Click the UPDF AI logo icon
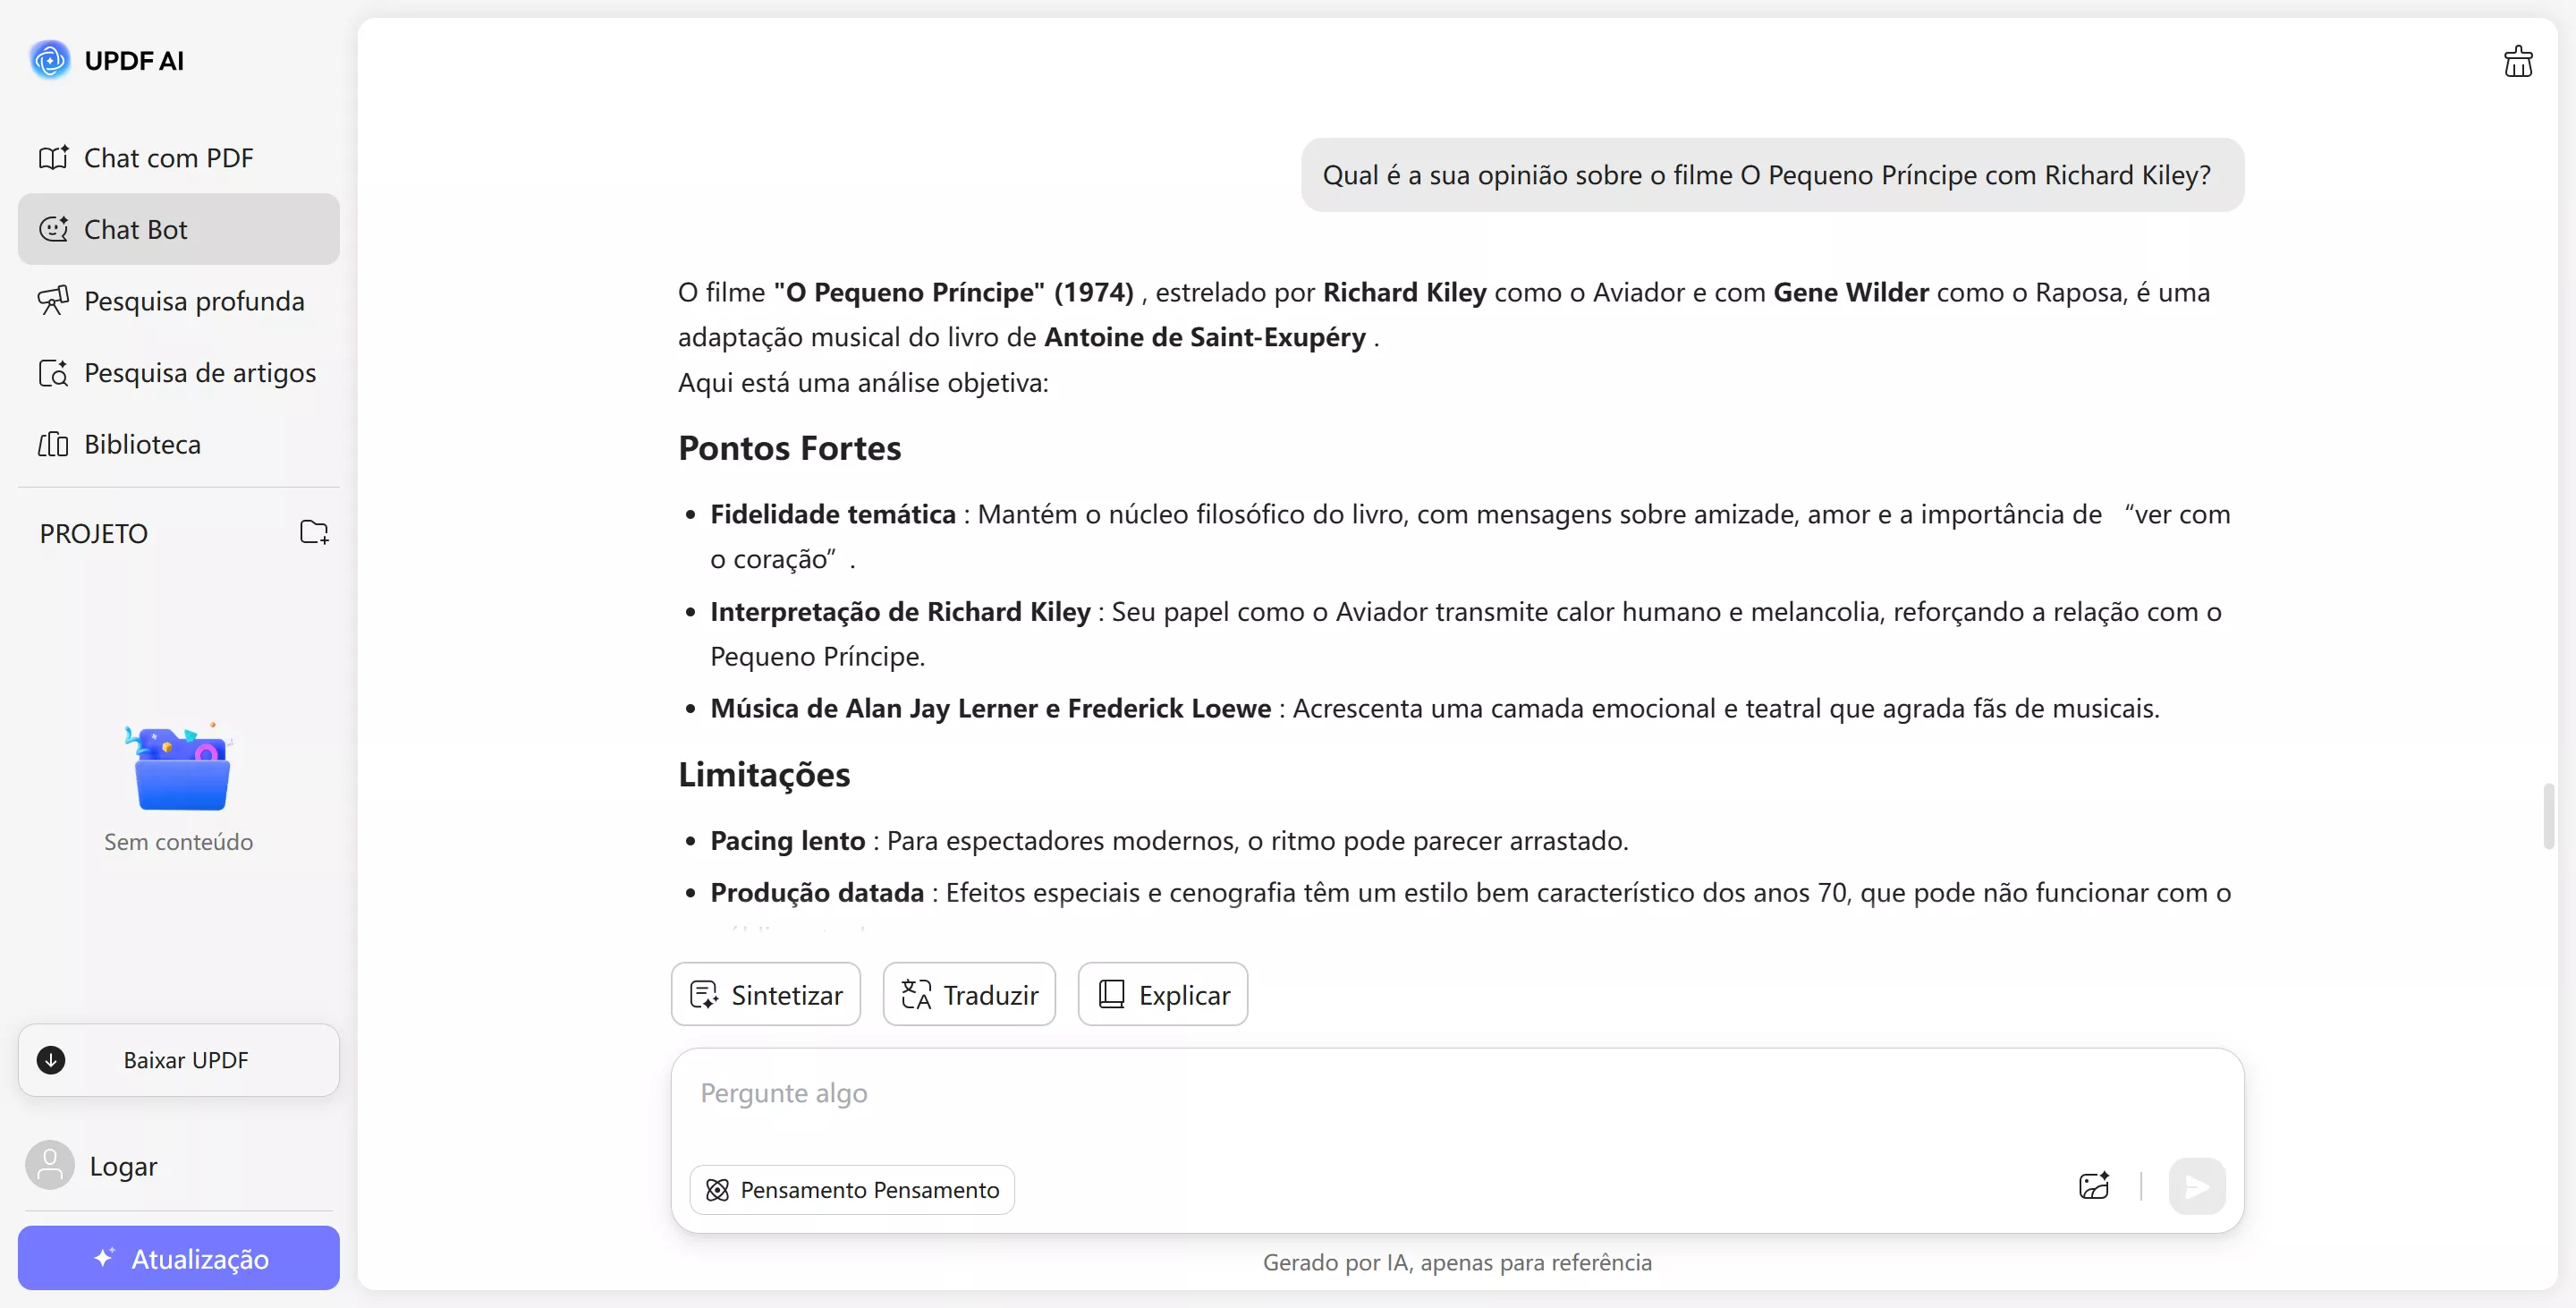This screenshot has height=1308, width=2576. tap(50, 60)
